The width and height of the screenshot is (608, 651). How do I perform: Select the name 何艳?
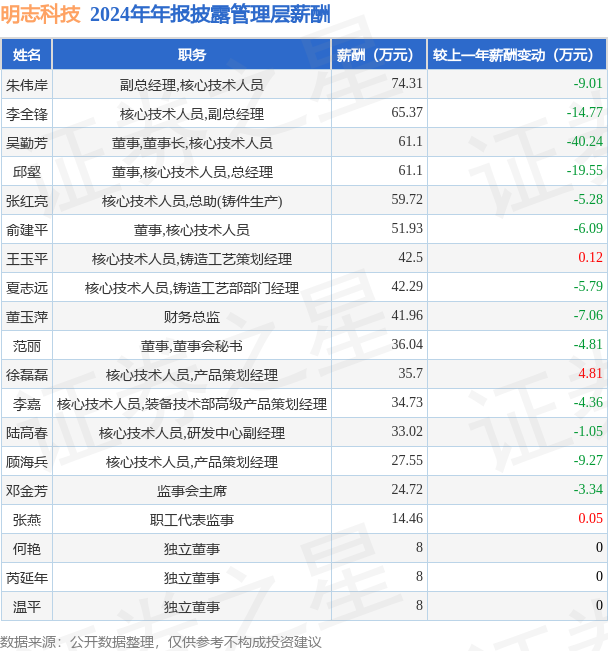pos(27,549)
